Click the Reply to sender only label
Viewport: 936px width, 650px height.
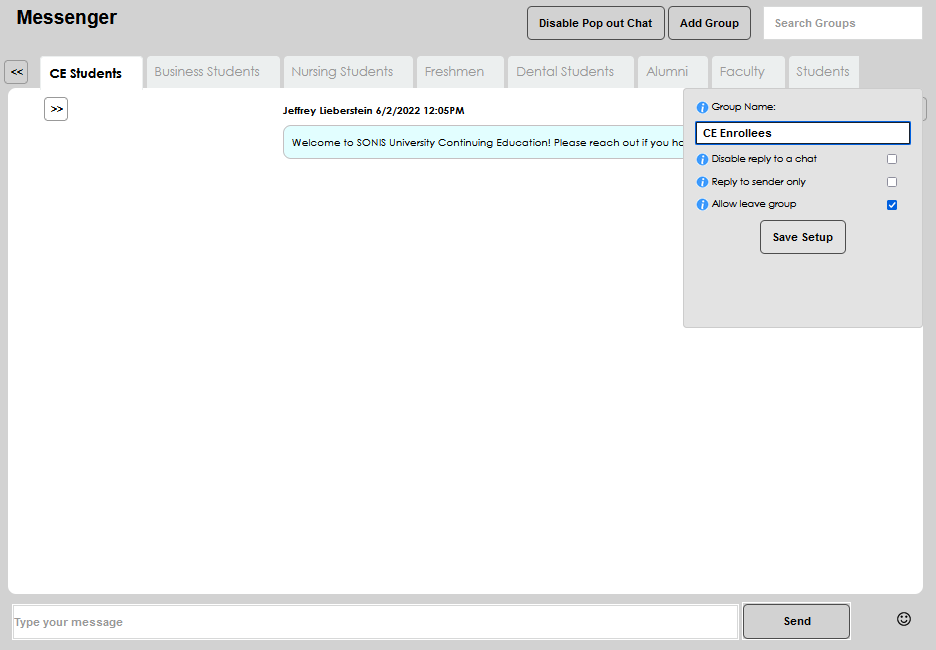point(759,181)
